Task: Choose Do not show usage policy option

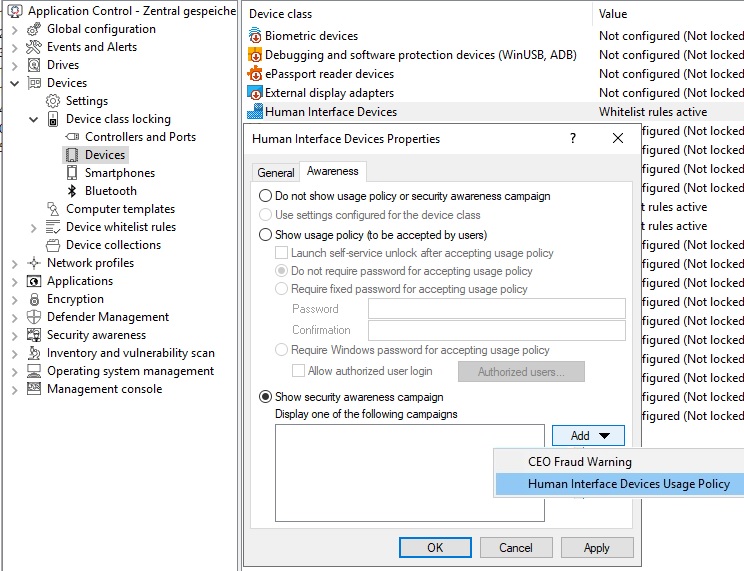Action: (266, 196)
